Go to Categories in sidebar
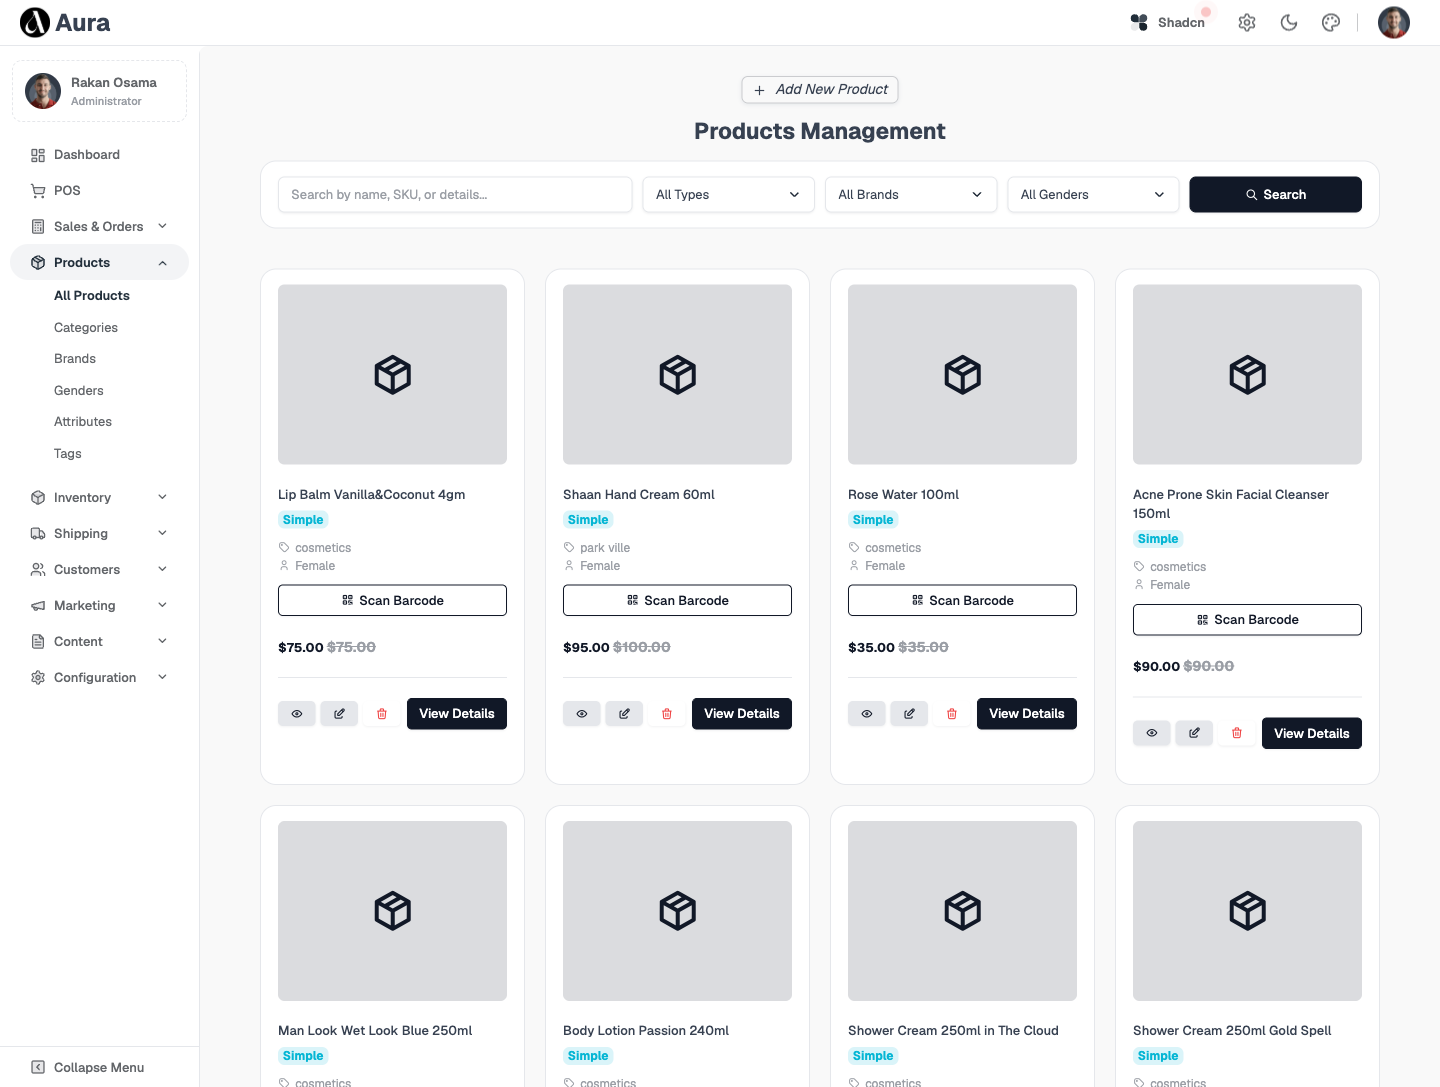 point(86,327)
